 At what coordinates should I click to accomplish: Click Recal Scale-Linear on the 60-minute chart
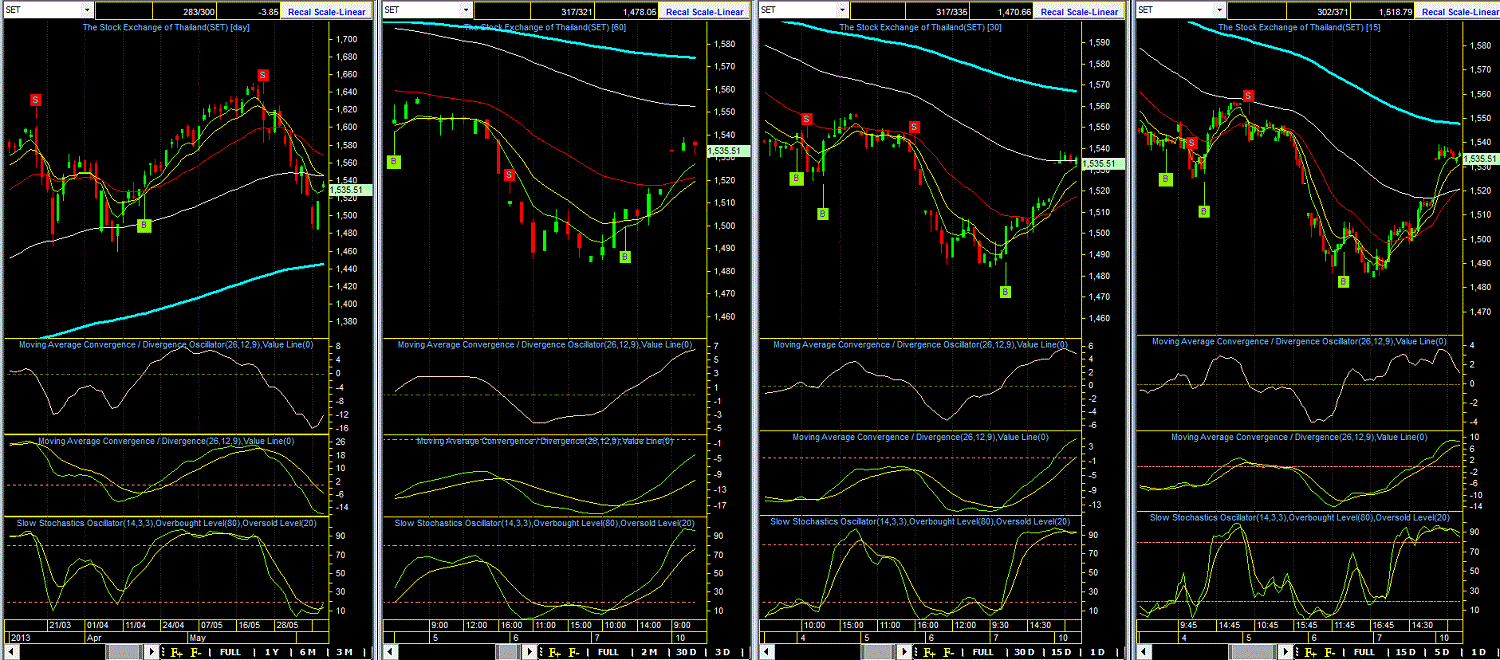[x=704, y=11]
